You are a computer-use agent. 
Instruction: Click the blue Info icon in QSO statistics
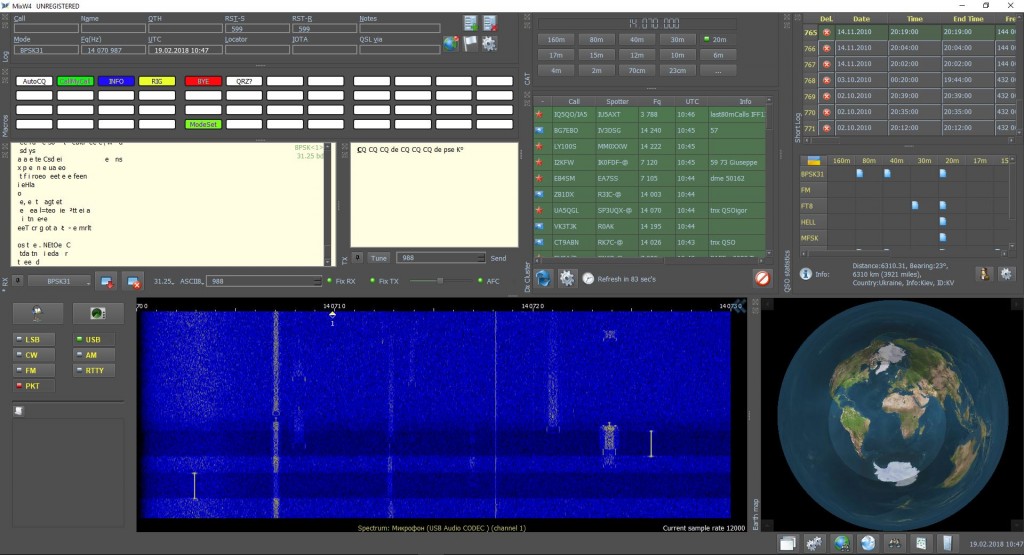(806, 274)
